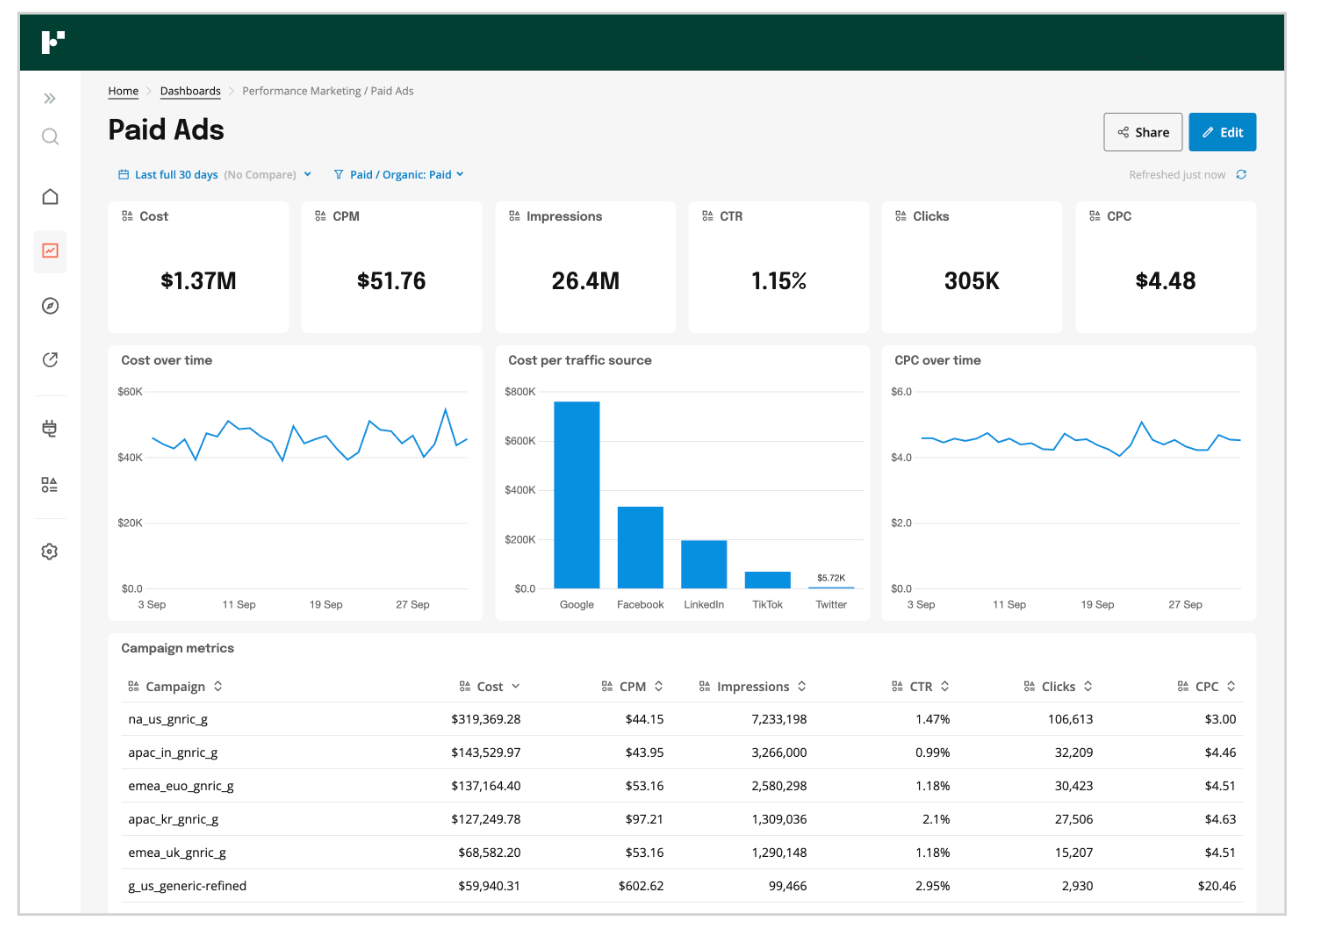The height and width of the screenshot is (952, 1332).
Task: Click the 305K Clicks value
Action: point(972,281)
